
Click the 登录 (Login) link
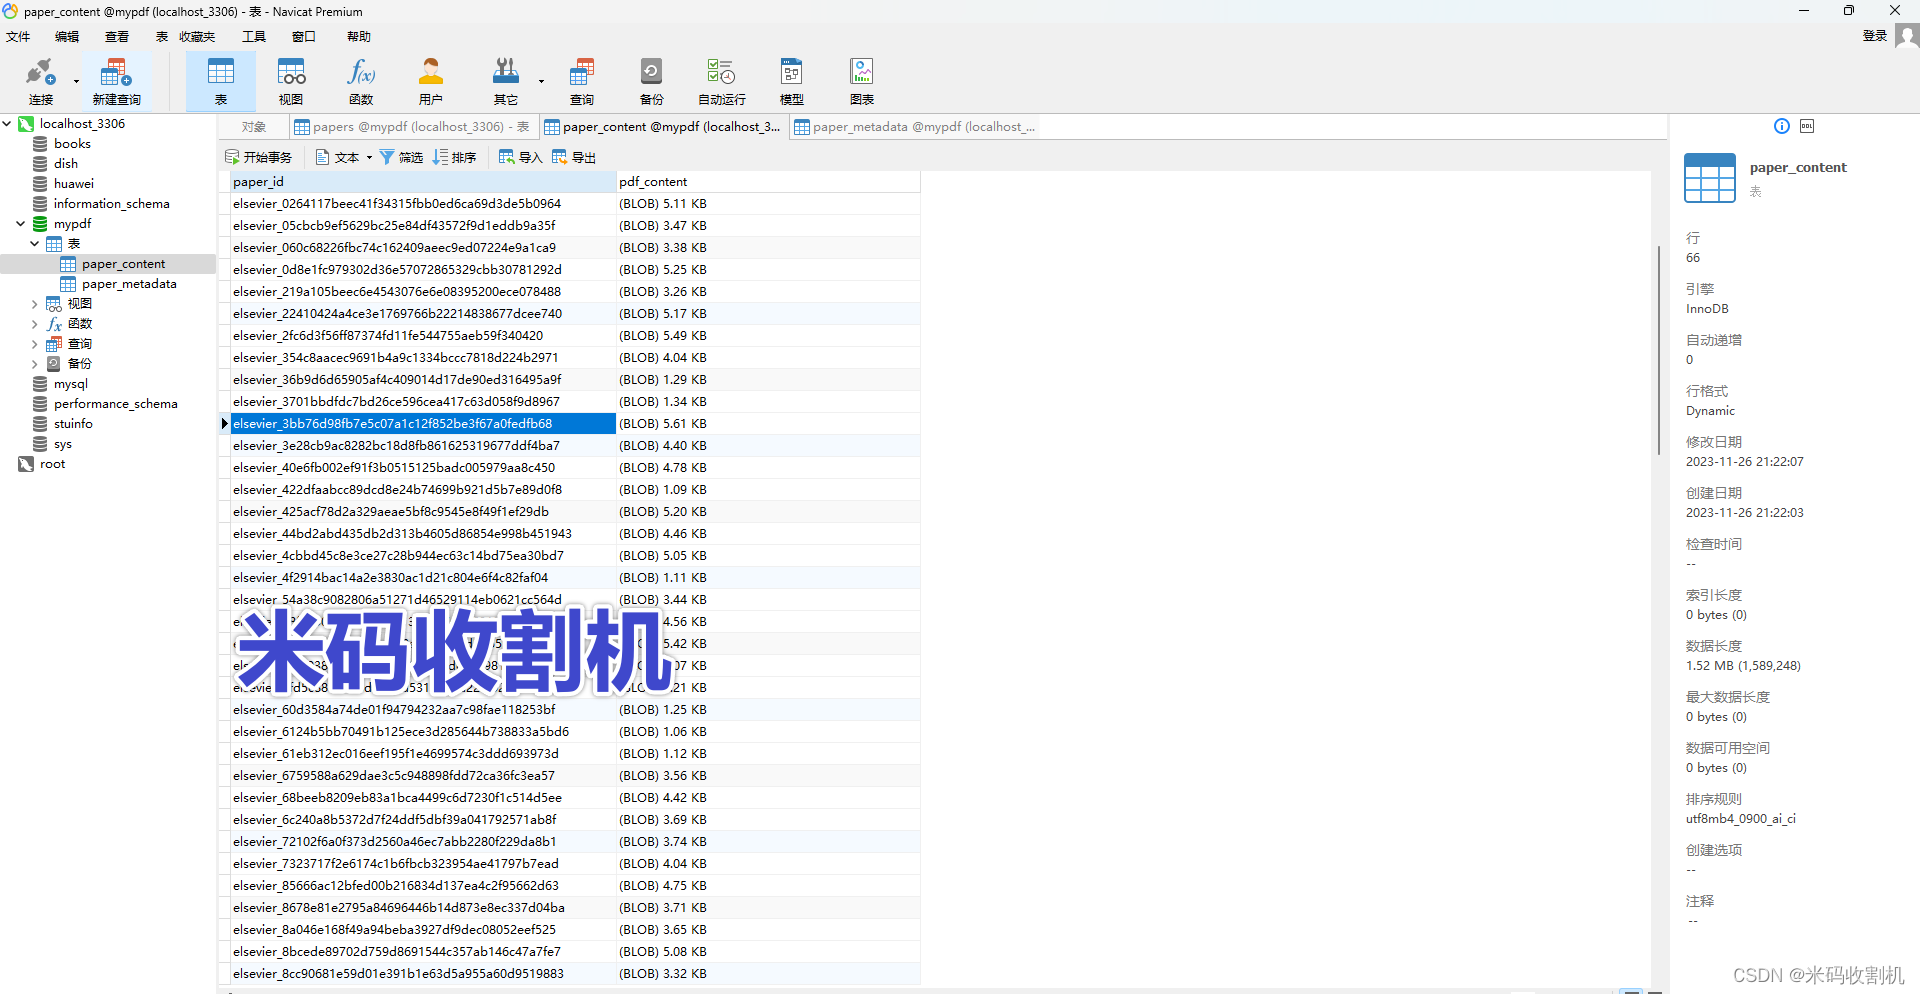pos(1875,36)
